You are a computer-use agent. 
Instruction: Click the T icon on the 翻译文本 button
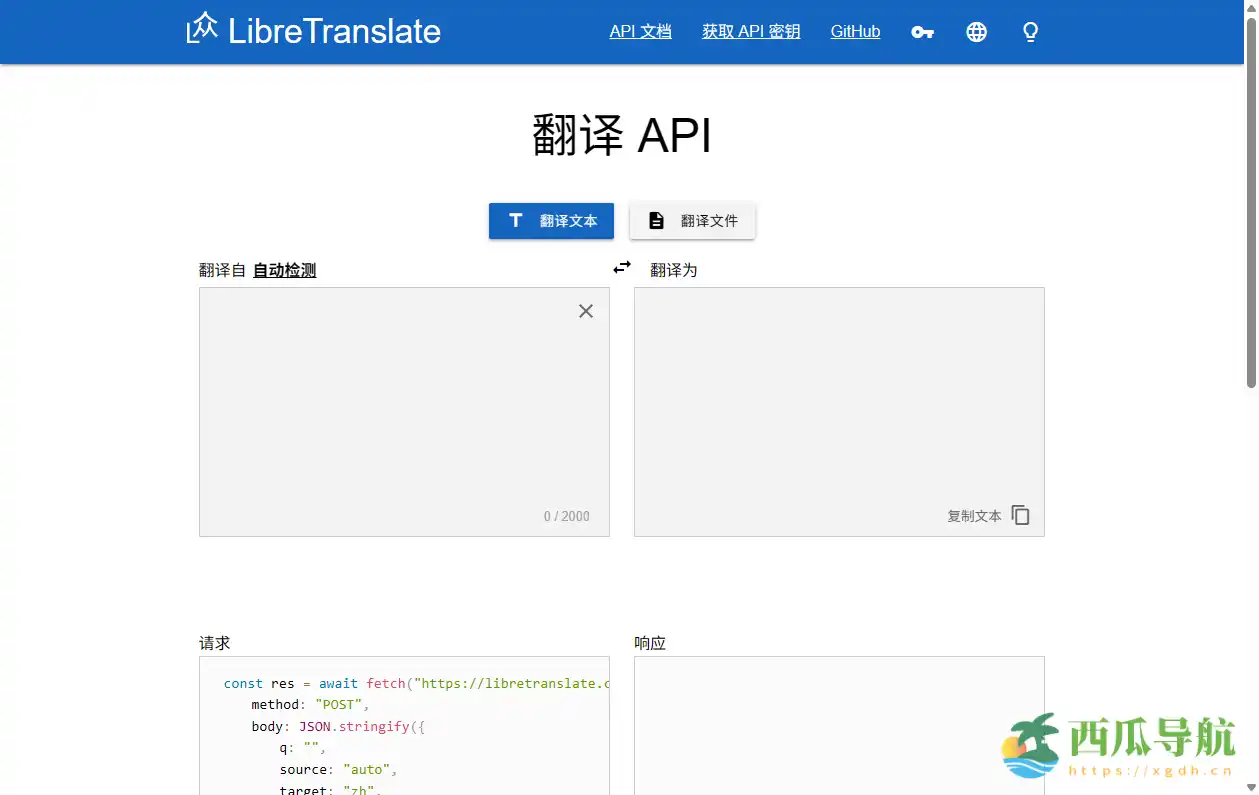pyautogui.click(x=515, y=220)
